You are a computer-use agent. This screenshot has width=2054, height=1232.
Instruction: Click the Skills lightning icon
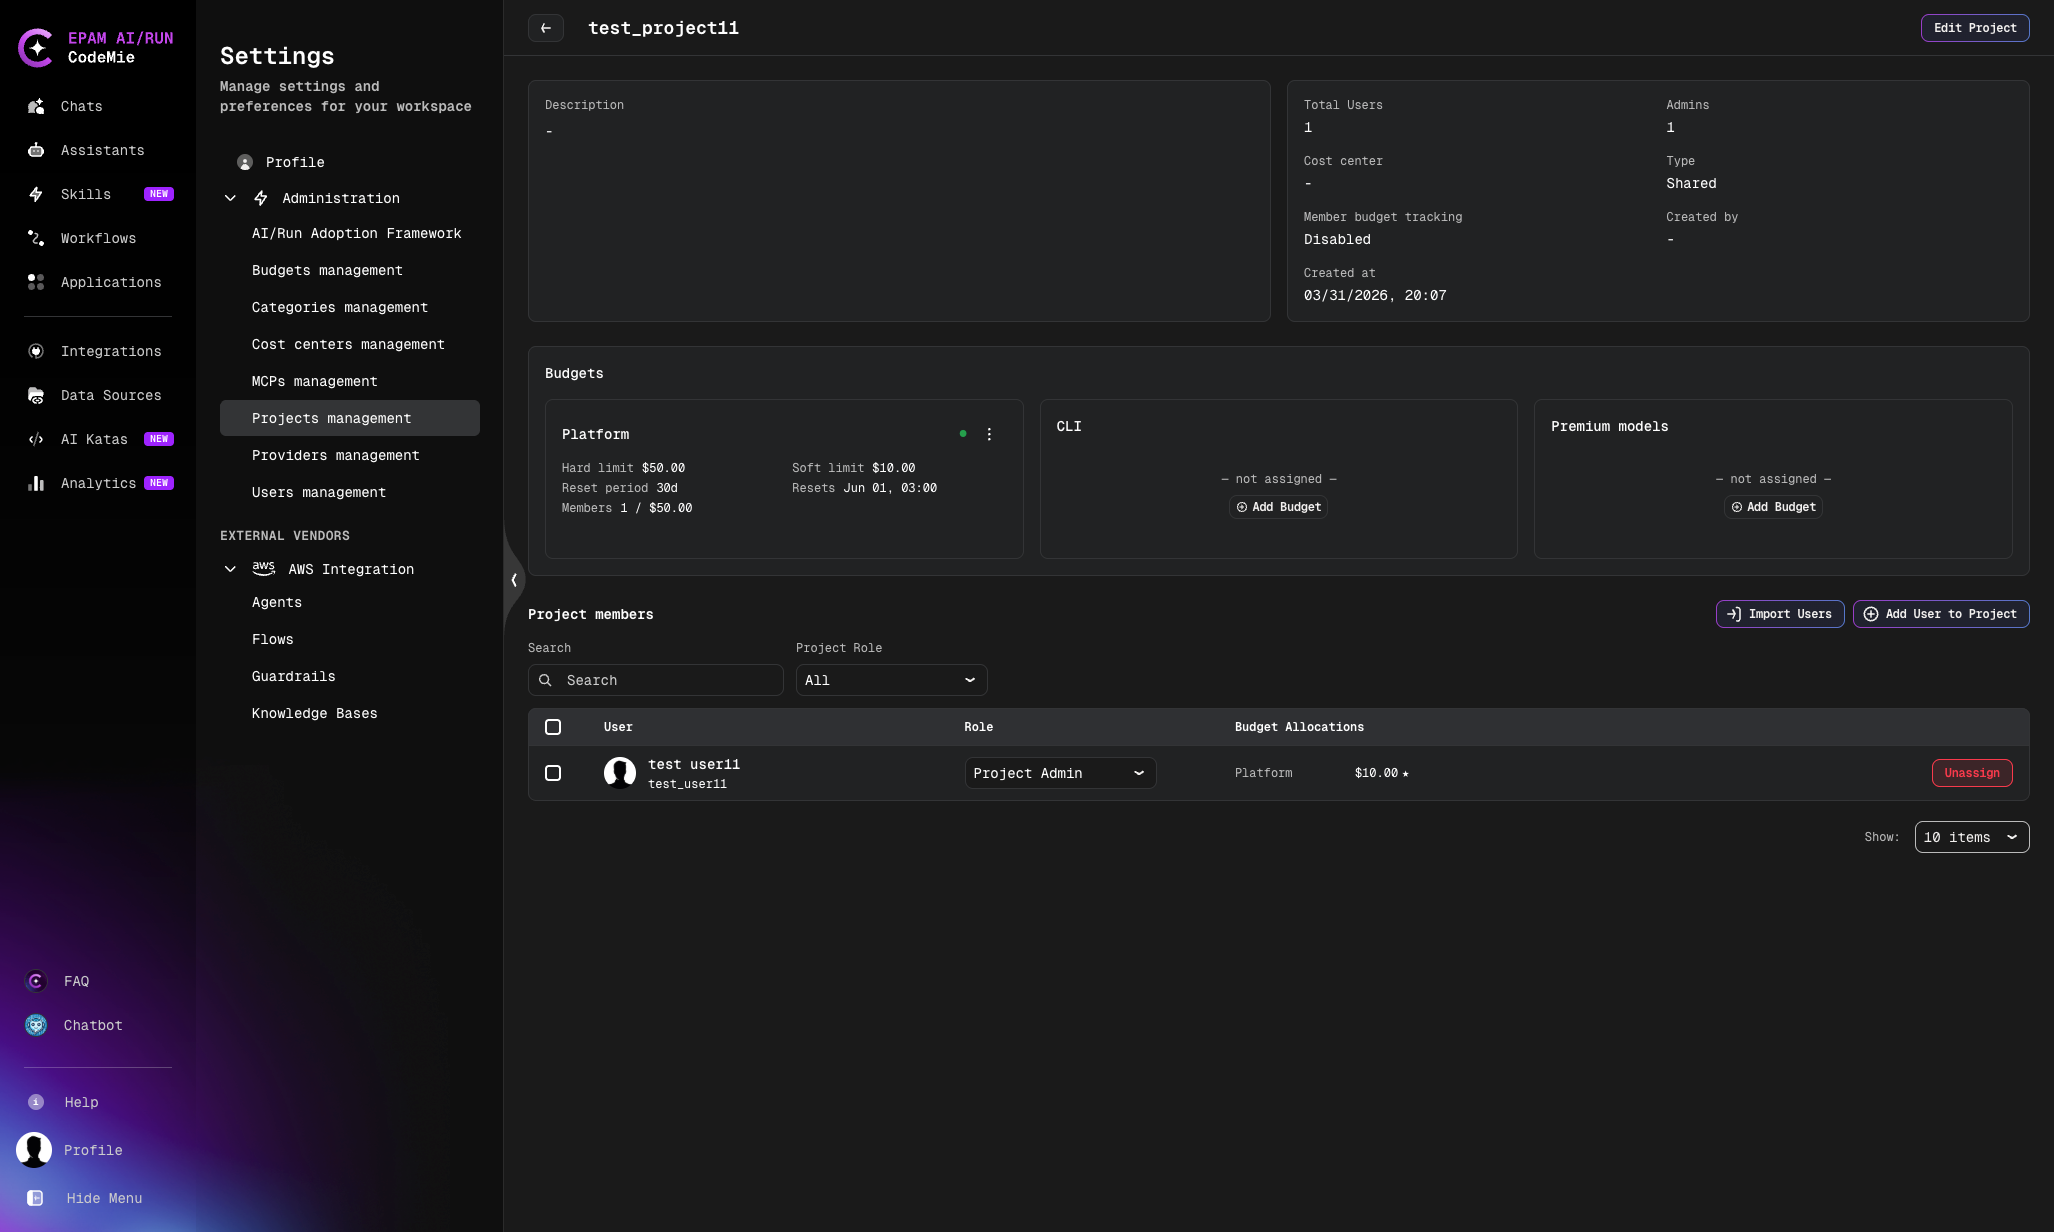(36, 194)
